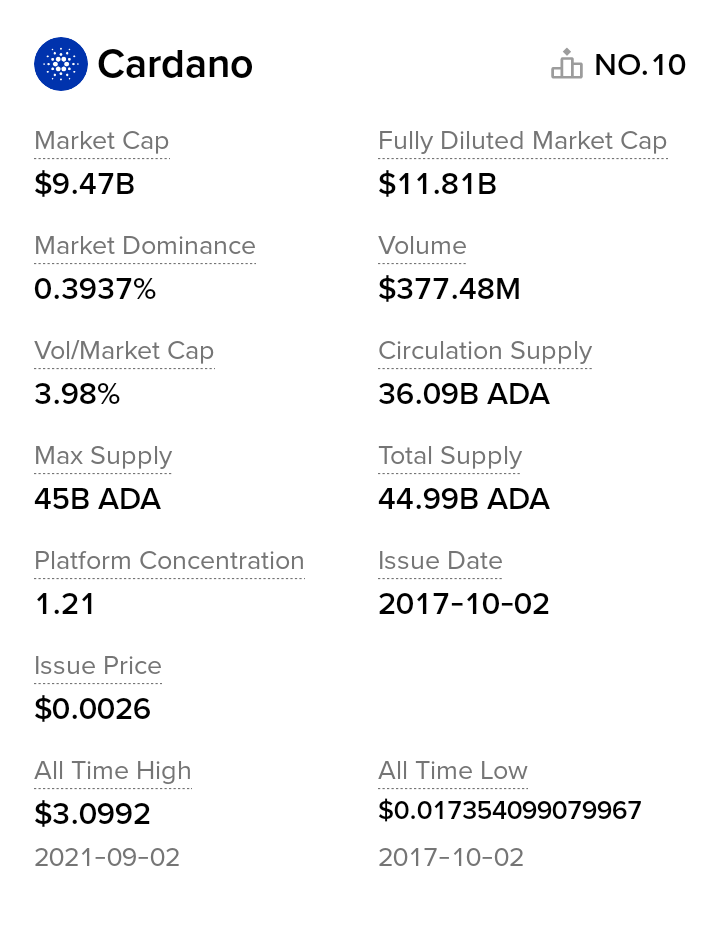Viewport: 718px width, 928px height.
Task: Click the All Time High label
Action: [x=113, y=771]
